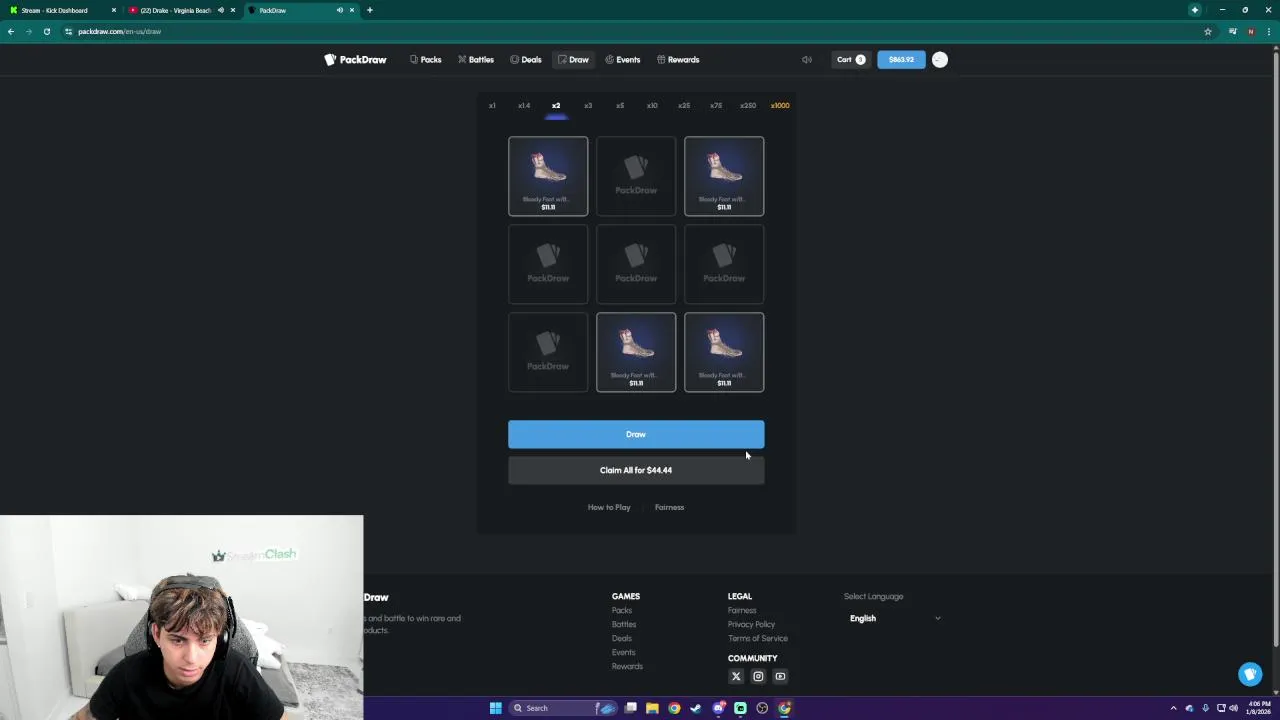Select the x1 multiplier
Image resolution: width=1280 pixels, height=720 pixels.
tap(492, 106)
